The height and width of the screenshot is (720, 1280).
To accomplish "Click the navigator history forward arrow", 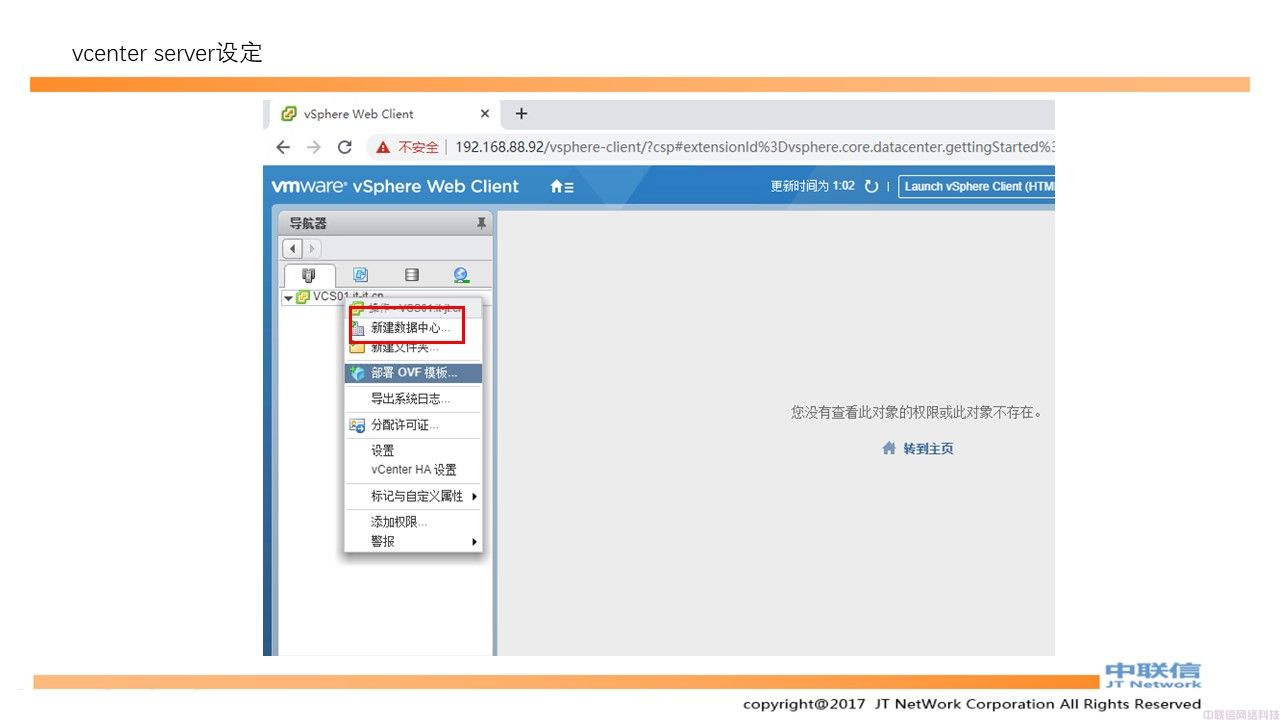I will pos(312,248).
